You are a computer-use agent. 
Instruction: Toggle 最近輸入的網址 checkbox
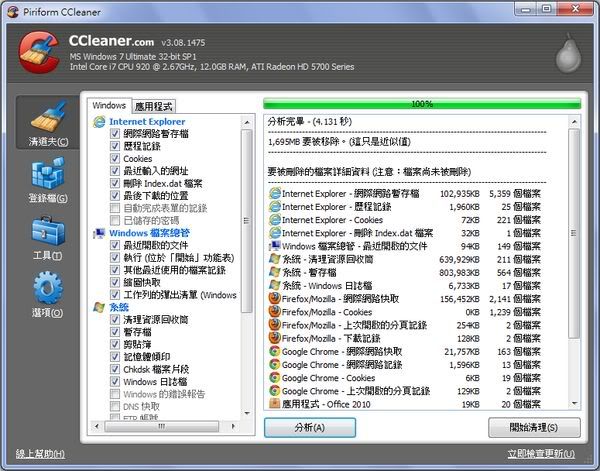click(x=114, y=171)
